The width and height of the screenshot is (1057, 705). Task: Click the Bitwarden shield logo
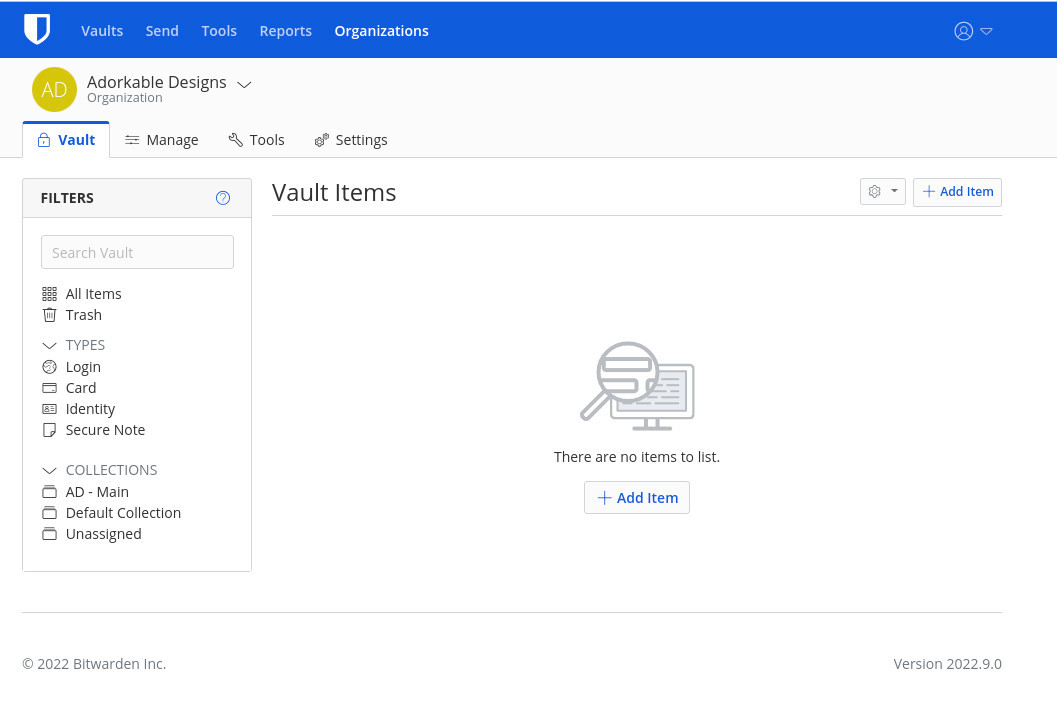tap(37, 30)
